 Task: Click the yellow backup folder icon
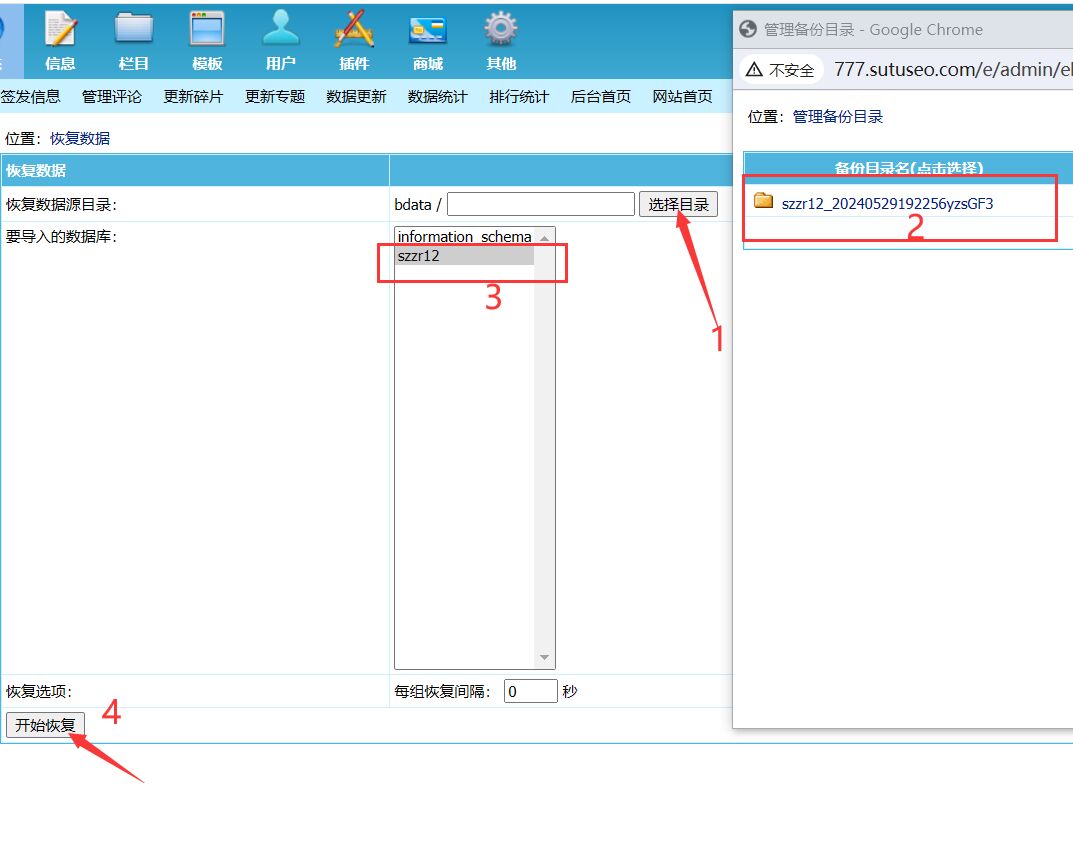pyautogui.click(x=764, y=201)
